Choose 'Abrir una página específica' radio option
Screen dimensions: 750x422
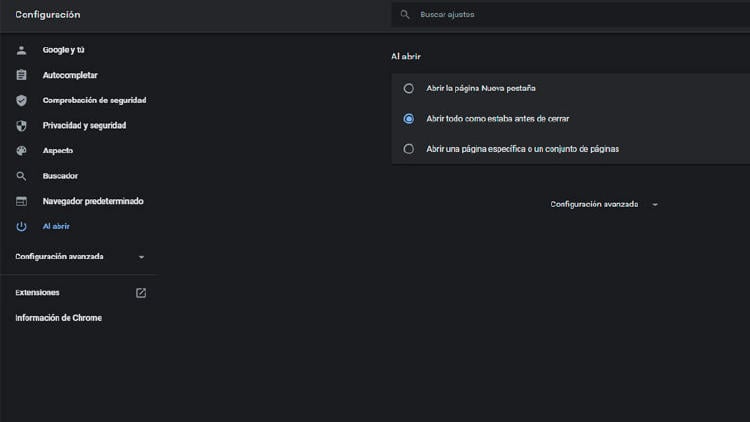(408, 149)
